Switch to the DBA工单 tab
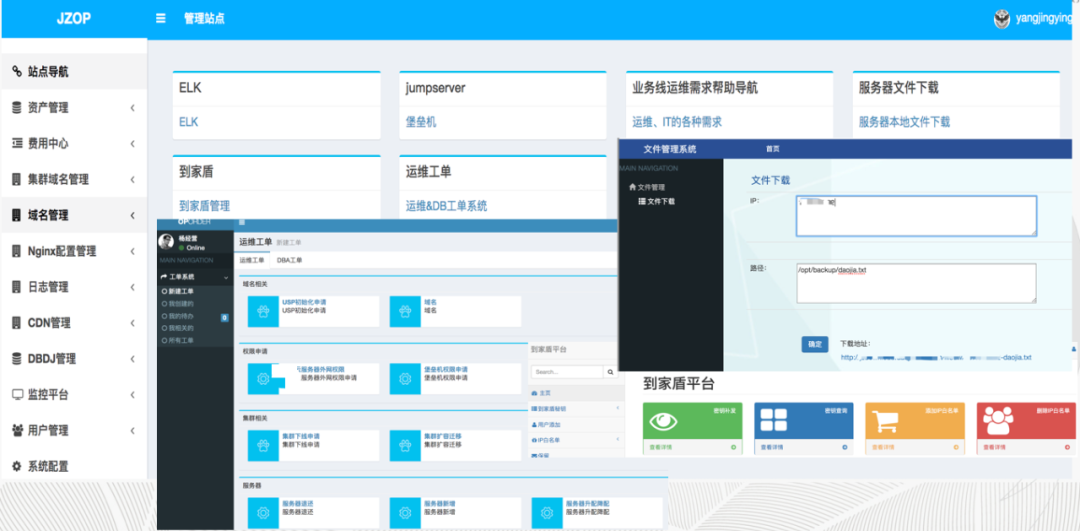The width and height of the screenshot is (1080, 531). pyautogui.click(x=289, y=260)
